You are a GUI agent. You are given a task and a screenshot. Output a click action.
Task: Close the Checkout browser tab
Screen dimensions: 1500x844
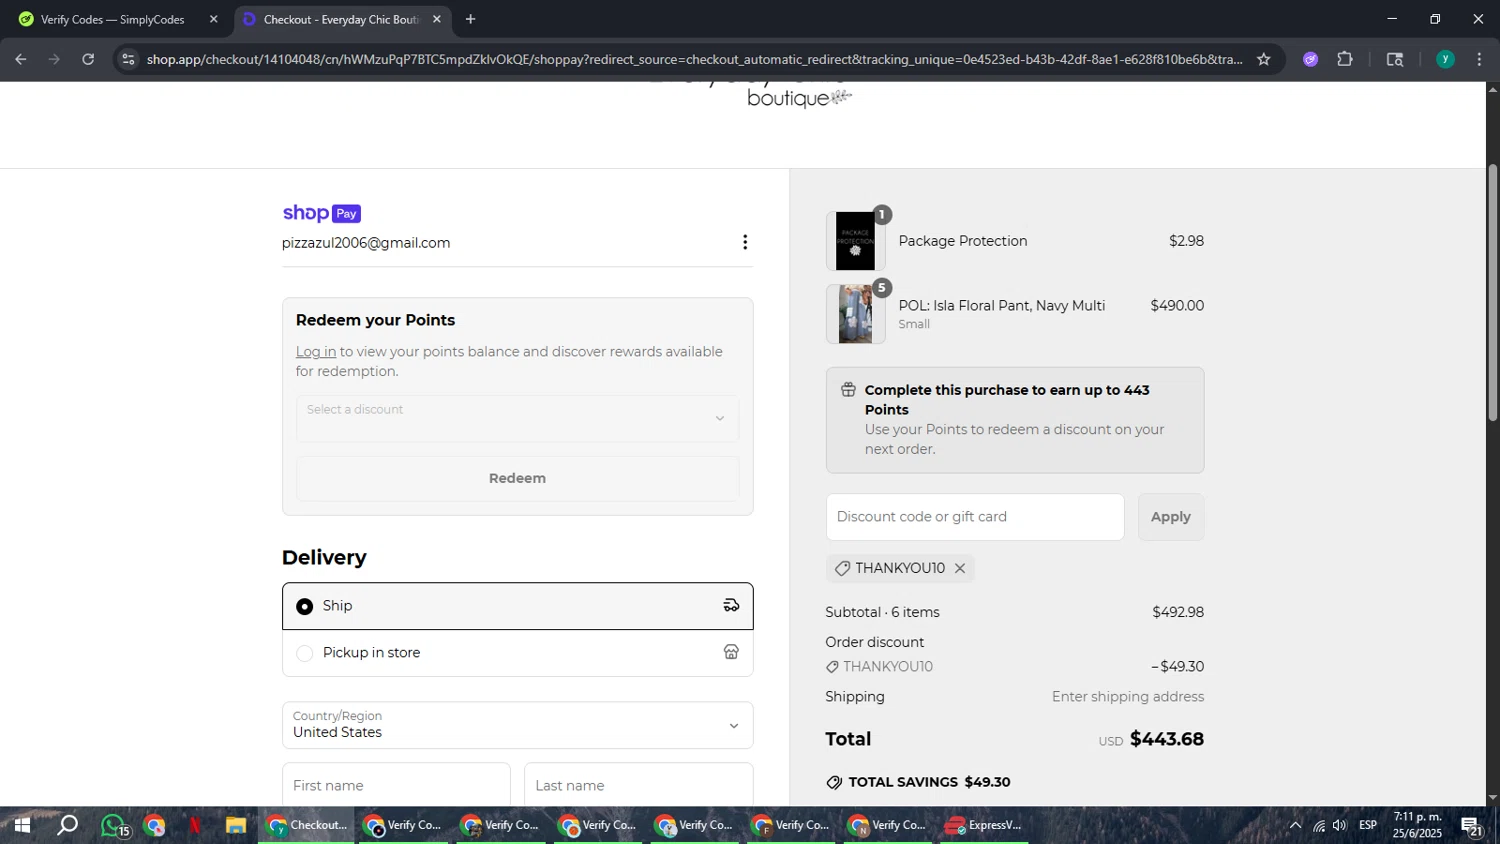click(436, 19)
